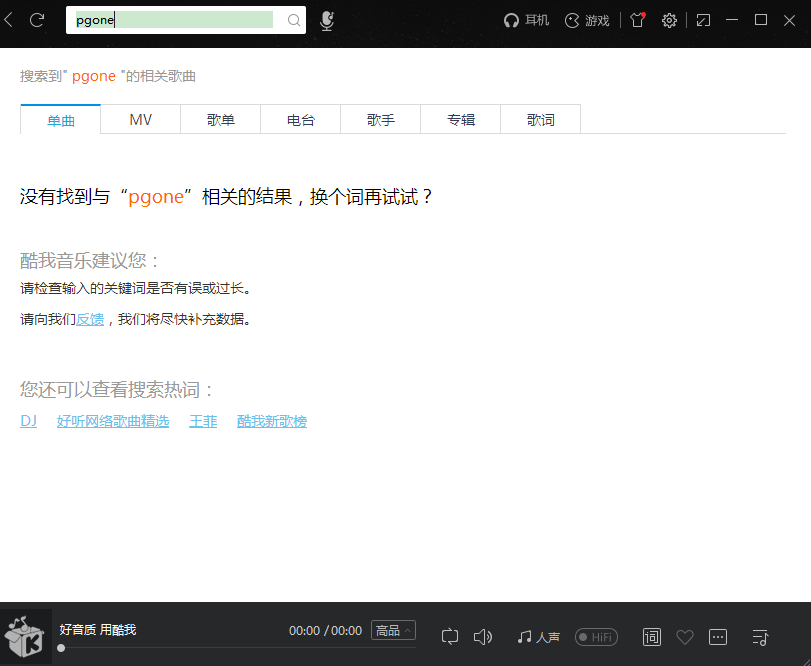
Task: Favorite the current song heart icon
Action: 685,637
